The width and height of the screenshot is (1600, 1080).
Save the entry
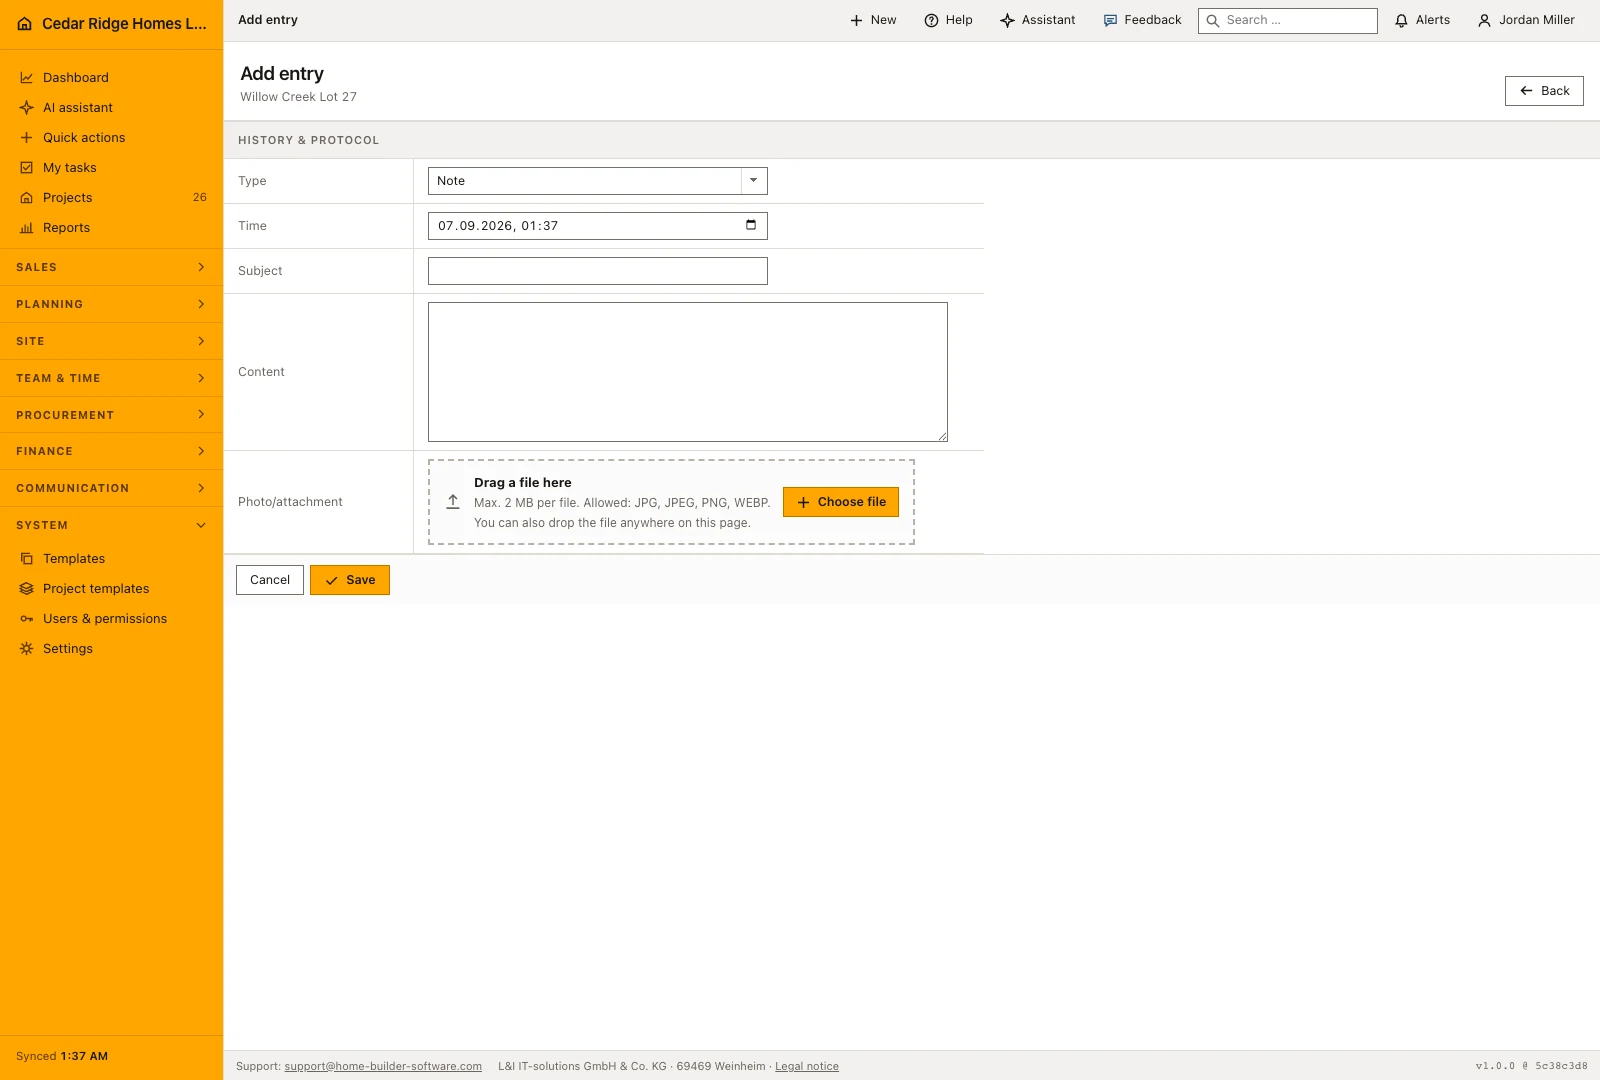(350, 580)
